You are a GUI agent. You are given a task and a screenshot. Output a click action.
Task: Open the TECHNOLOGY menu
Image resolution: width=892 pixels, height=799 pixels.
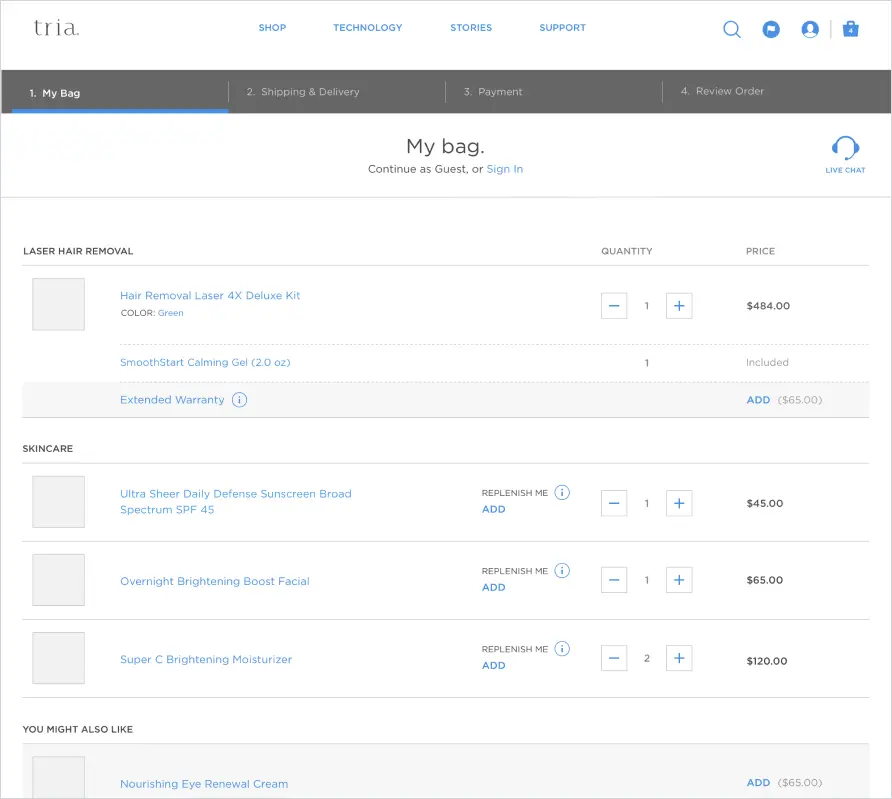tap(367, 27)
